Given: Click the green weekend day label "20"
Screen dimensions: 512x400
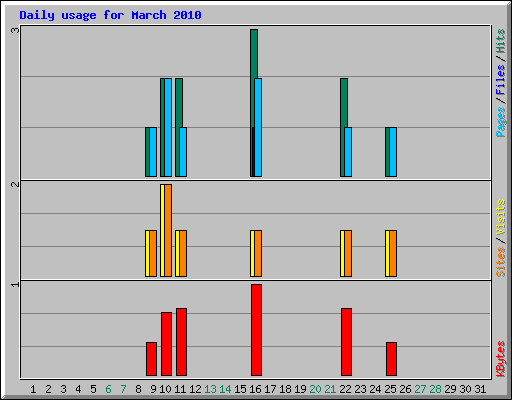Looking at the screenshot, I should 315,389.
